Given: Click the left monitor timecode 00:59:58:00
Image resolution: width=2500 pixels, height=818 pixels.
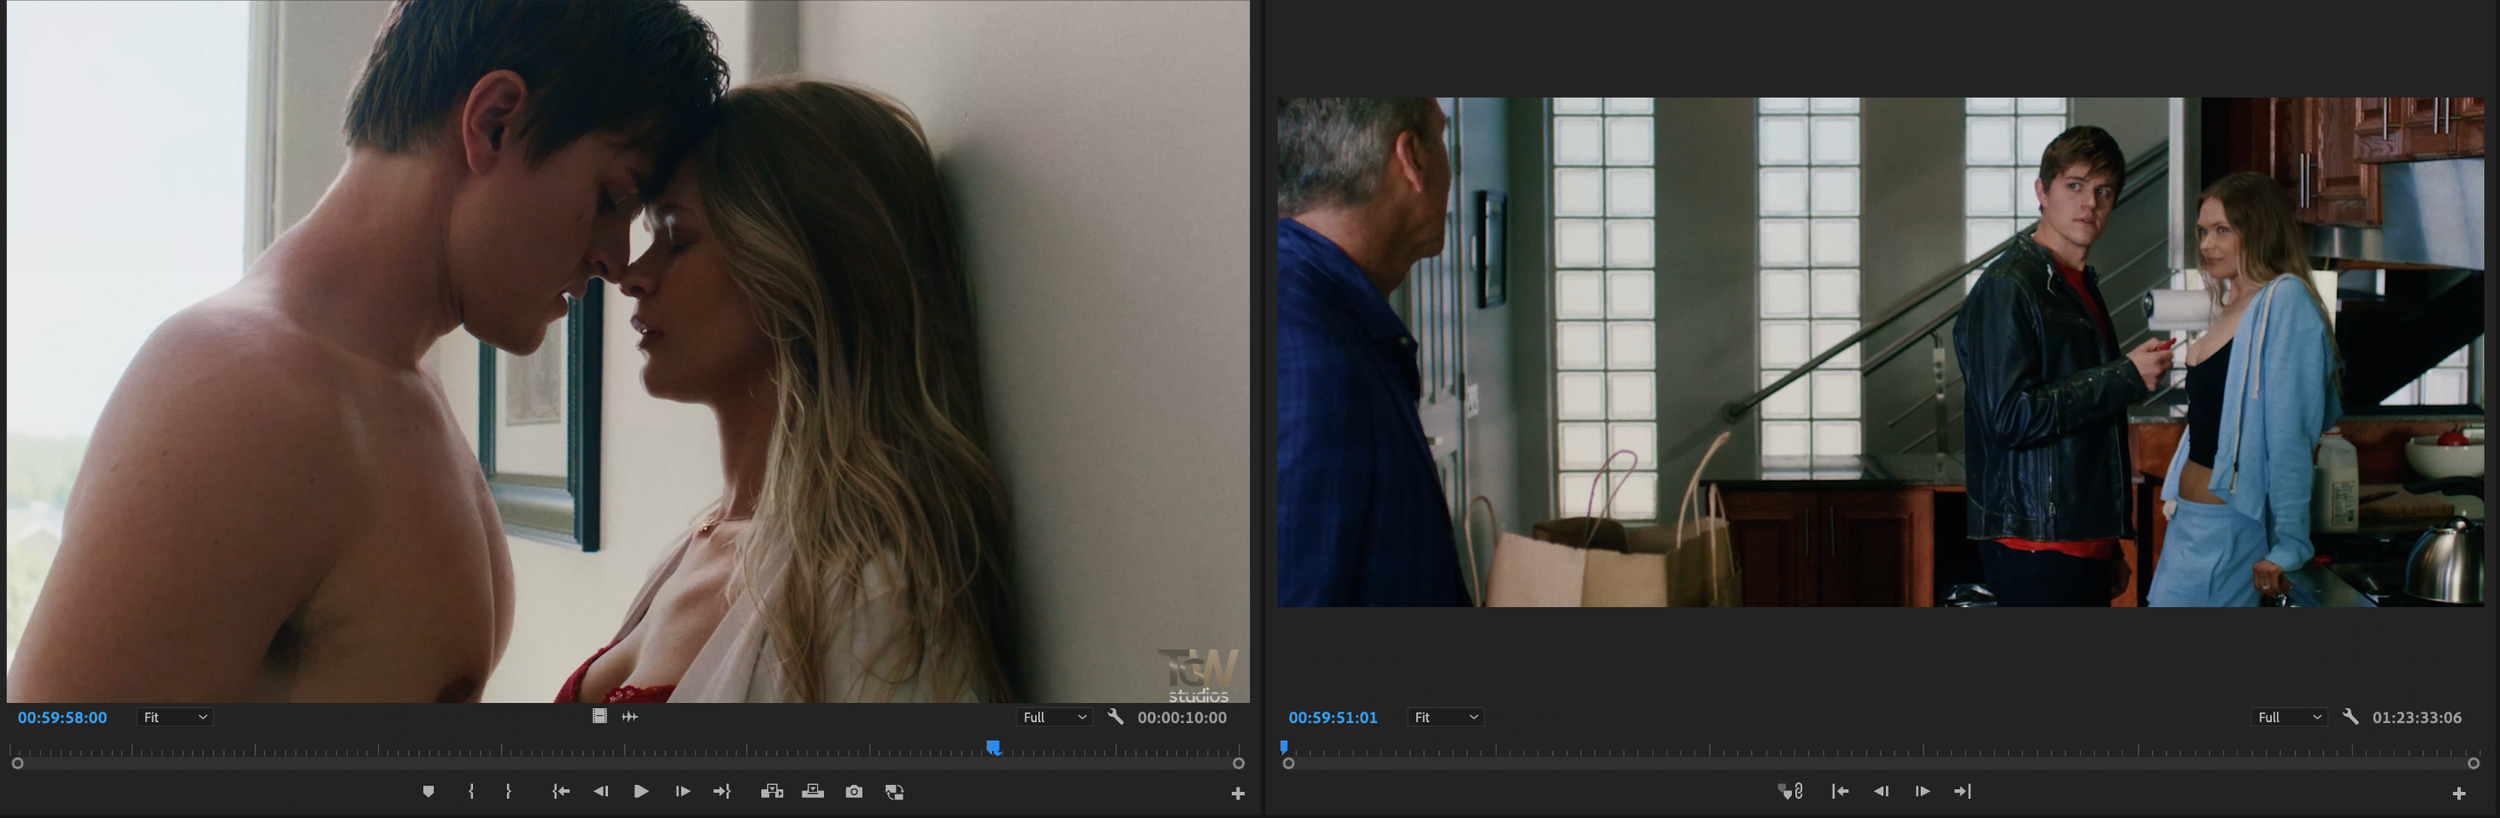Looking at the screenshot, I should 62,717.
